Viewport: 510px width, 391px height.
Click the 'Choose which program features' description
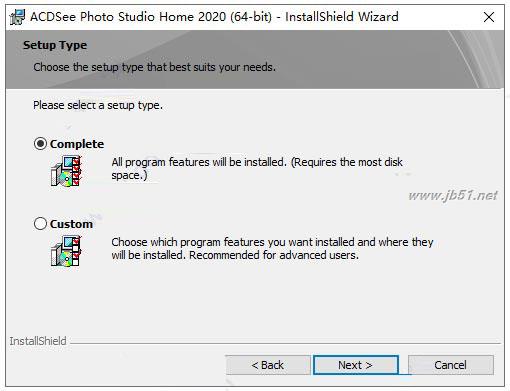click(x=272, y=248)
